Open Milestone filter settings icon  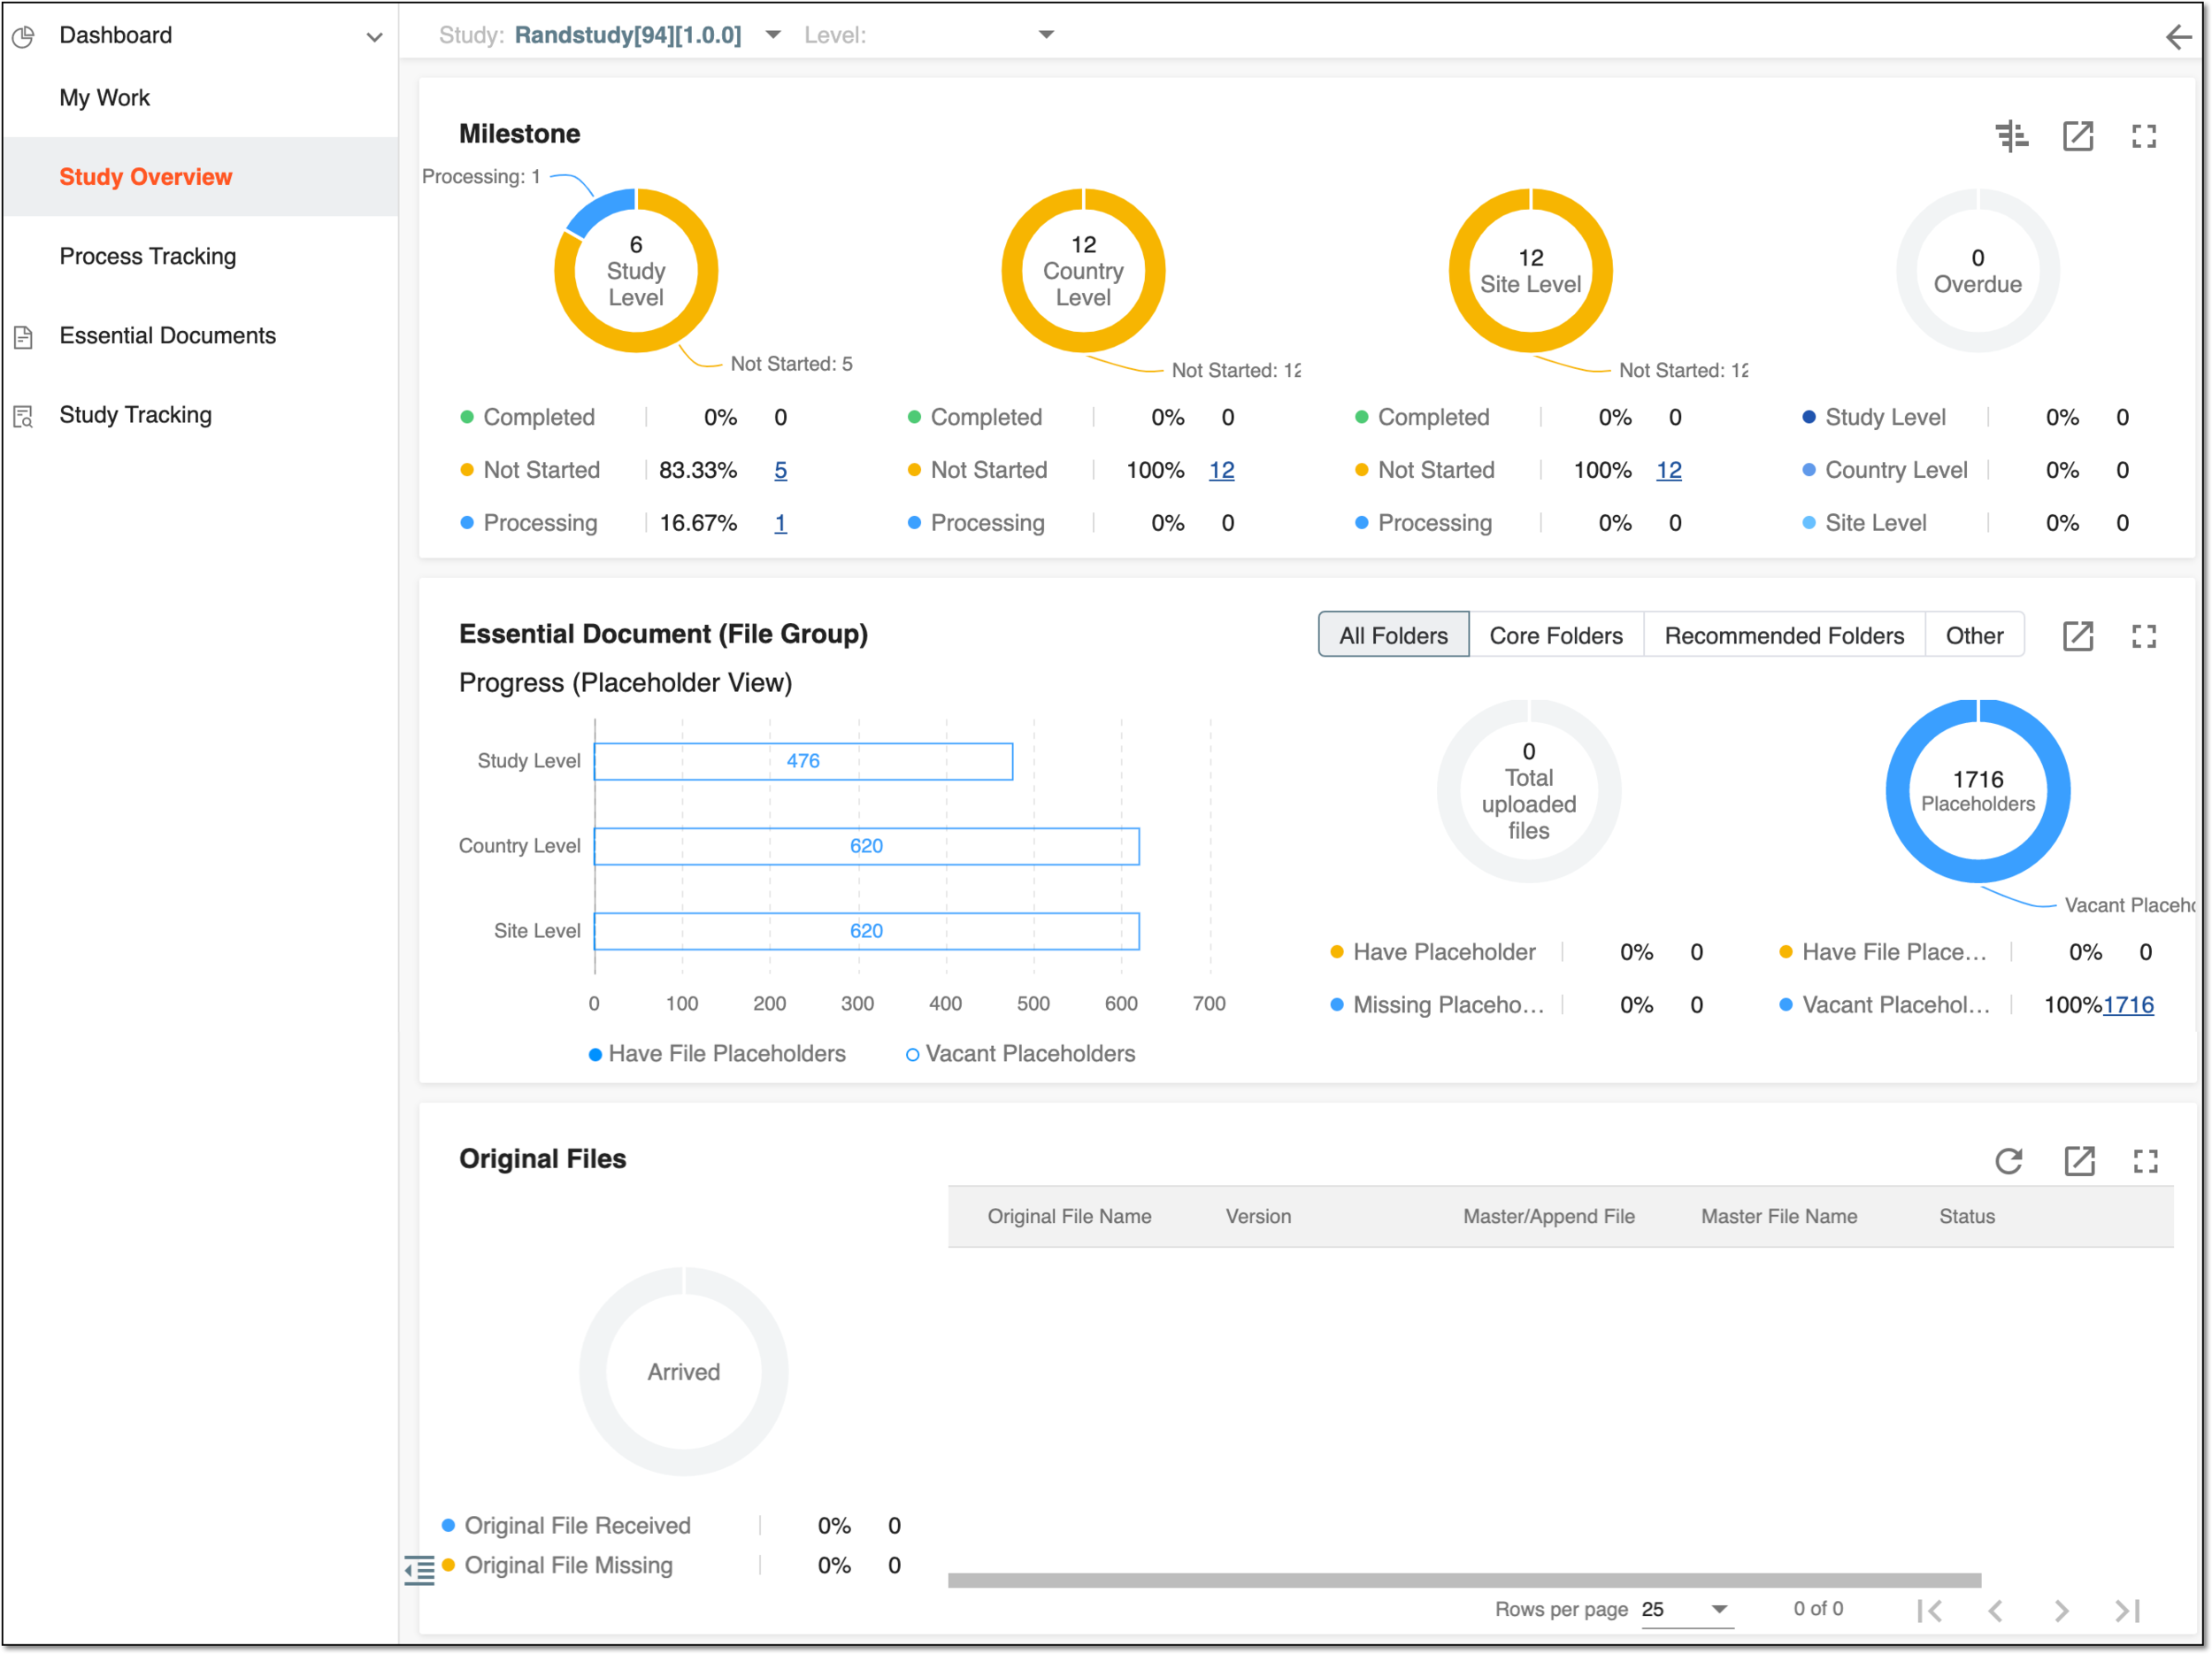(2011, 136)
